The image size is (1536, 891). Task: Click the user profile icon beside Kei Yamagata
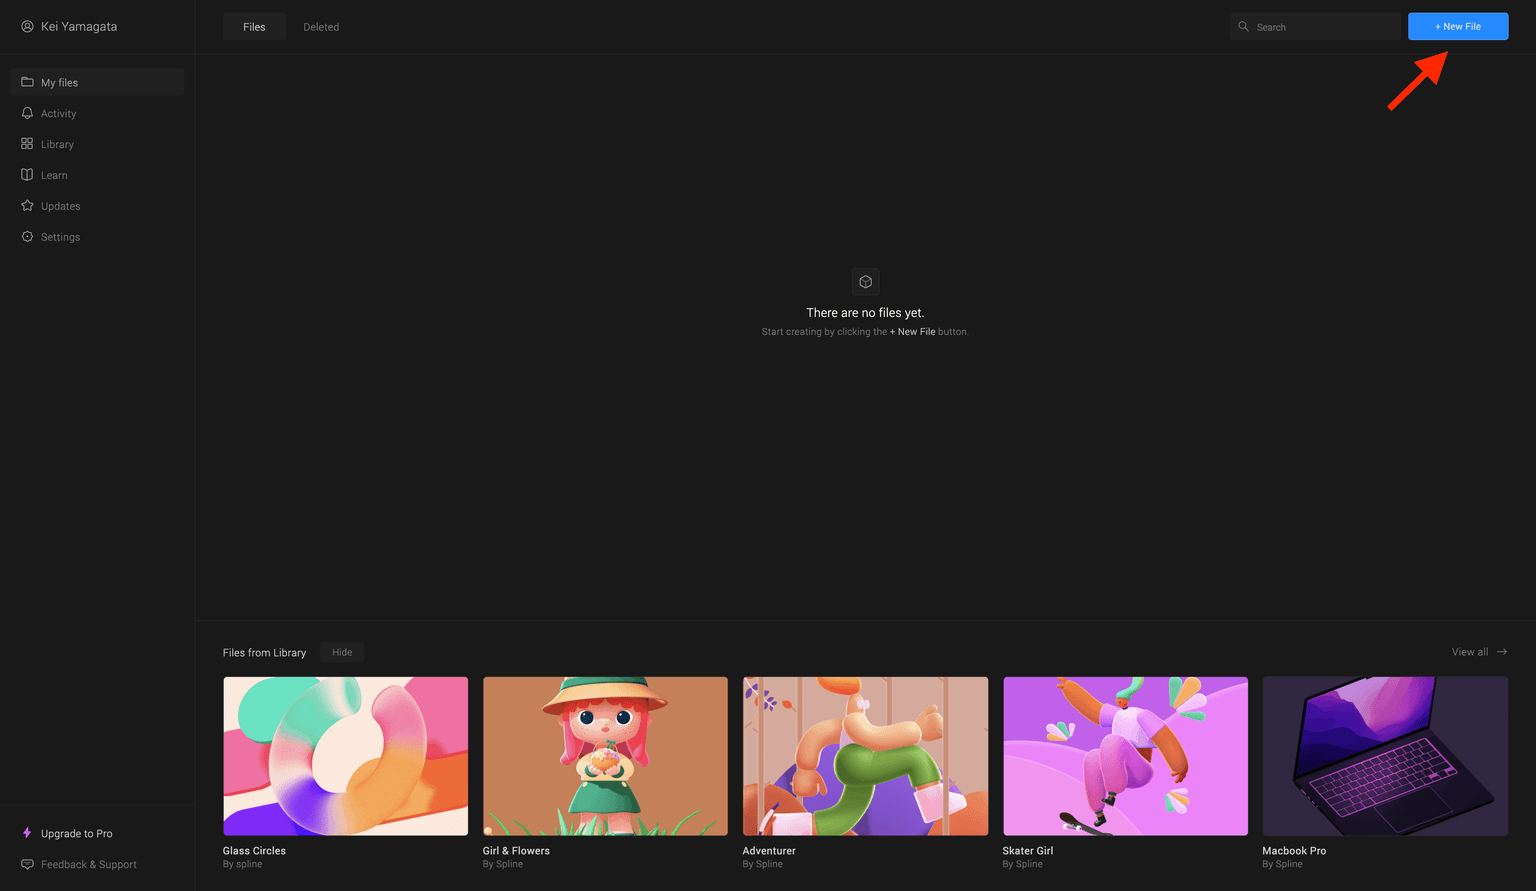(x=27, y=27)
